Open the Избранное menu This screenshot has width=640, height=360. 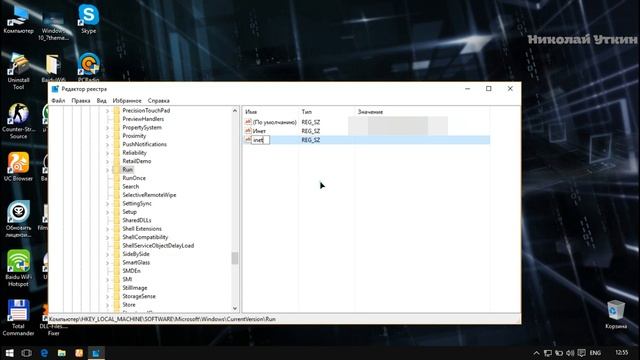[127, 100]
